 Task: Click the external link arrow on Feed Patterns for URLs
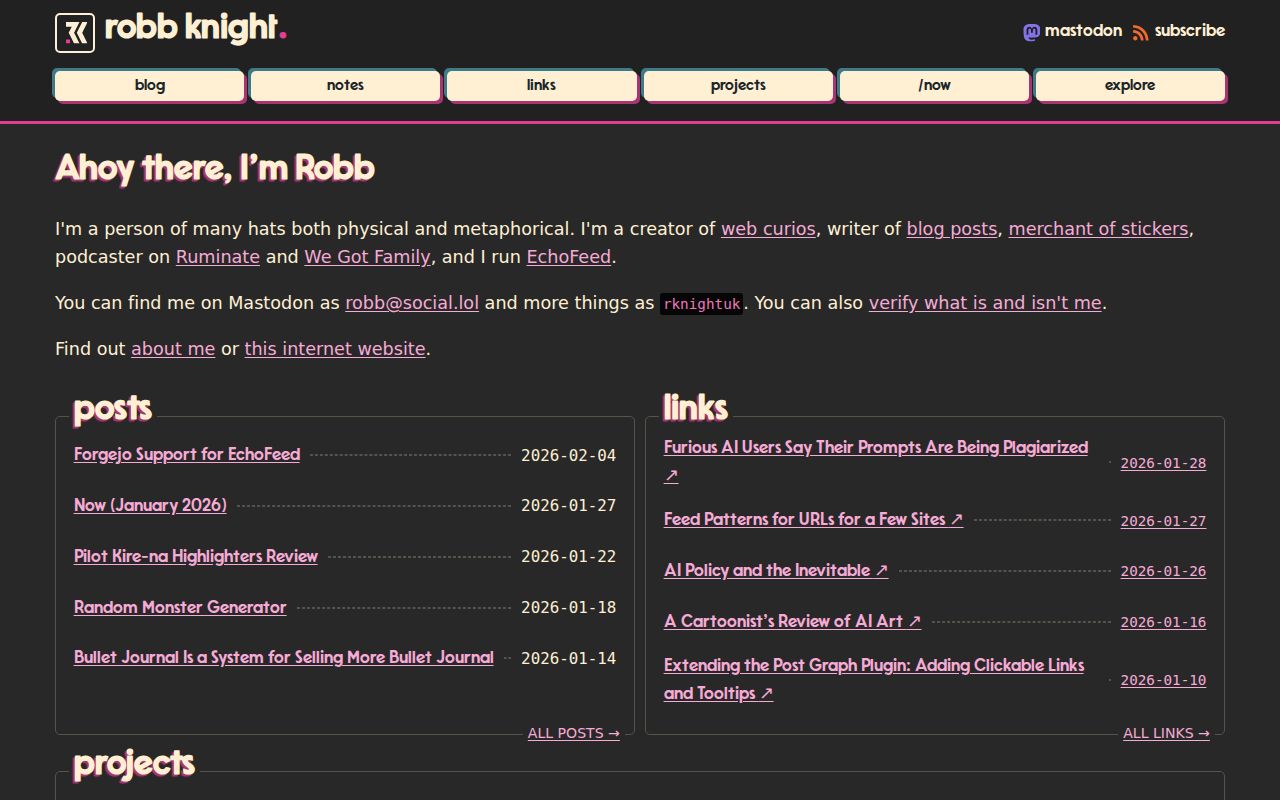[957, 519]
